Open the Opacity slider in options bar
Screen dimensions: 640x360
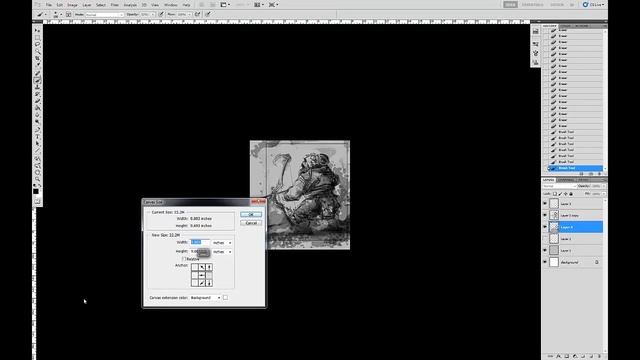click(x=153, y=14)
